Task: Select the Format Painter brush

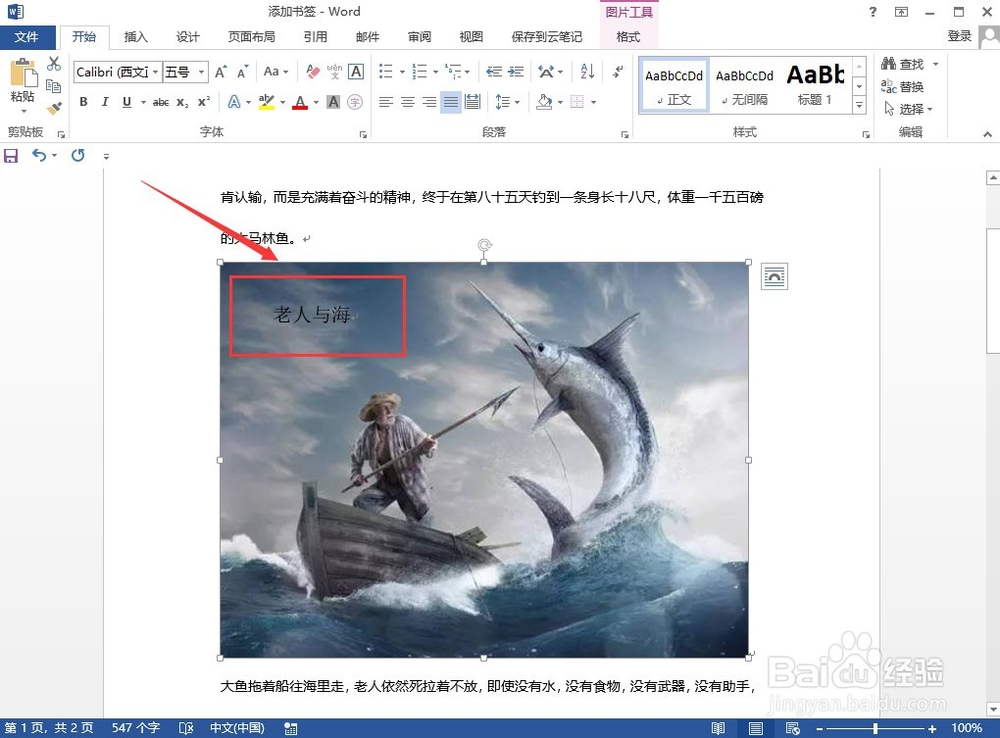Action: coord(54,108)
